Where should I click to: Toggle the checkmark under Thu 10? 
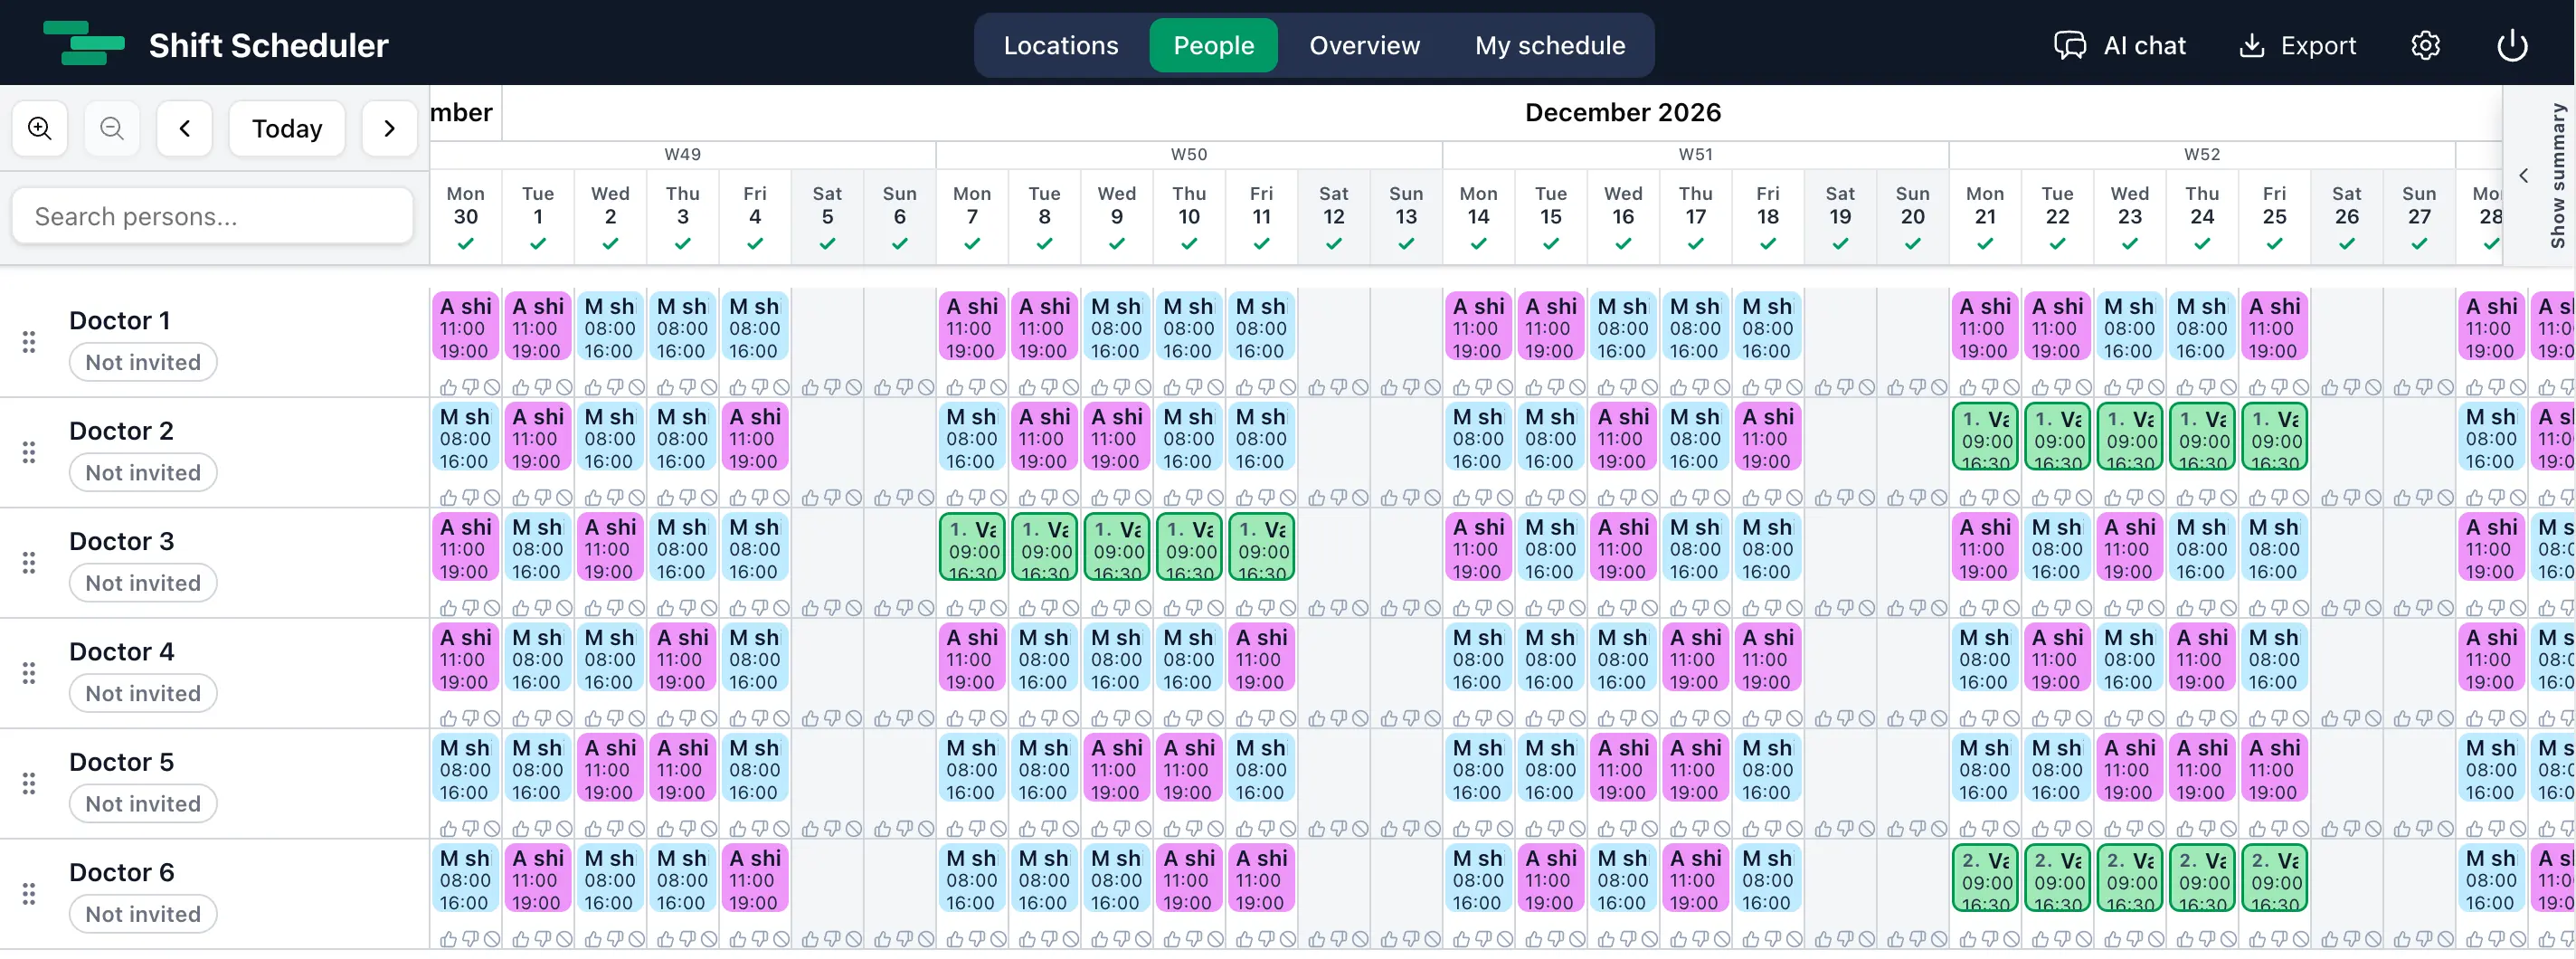tap(1189, 243)
